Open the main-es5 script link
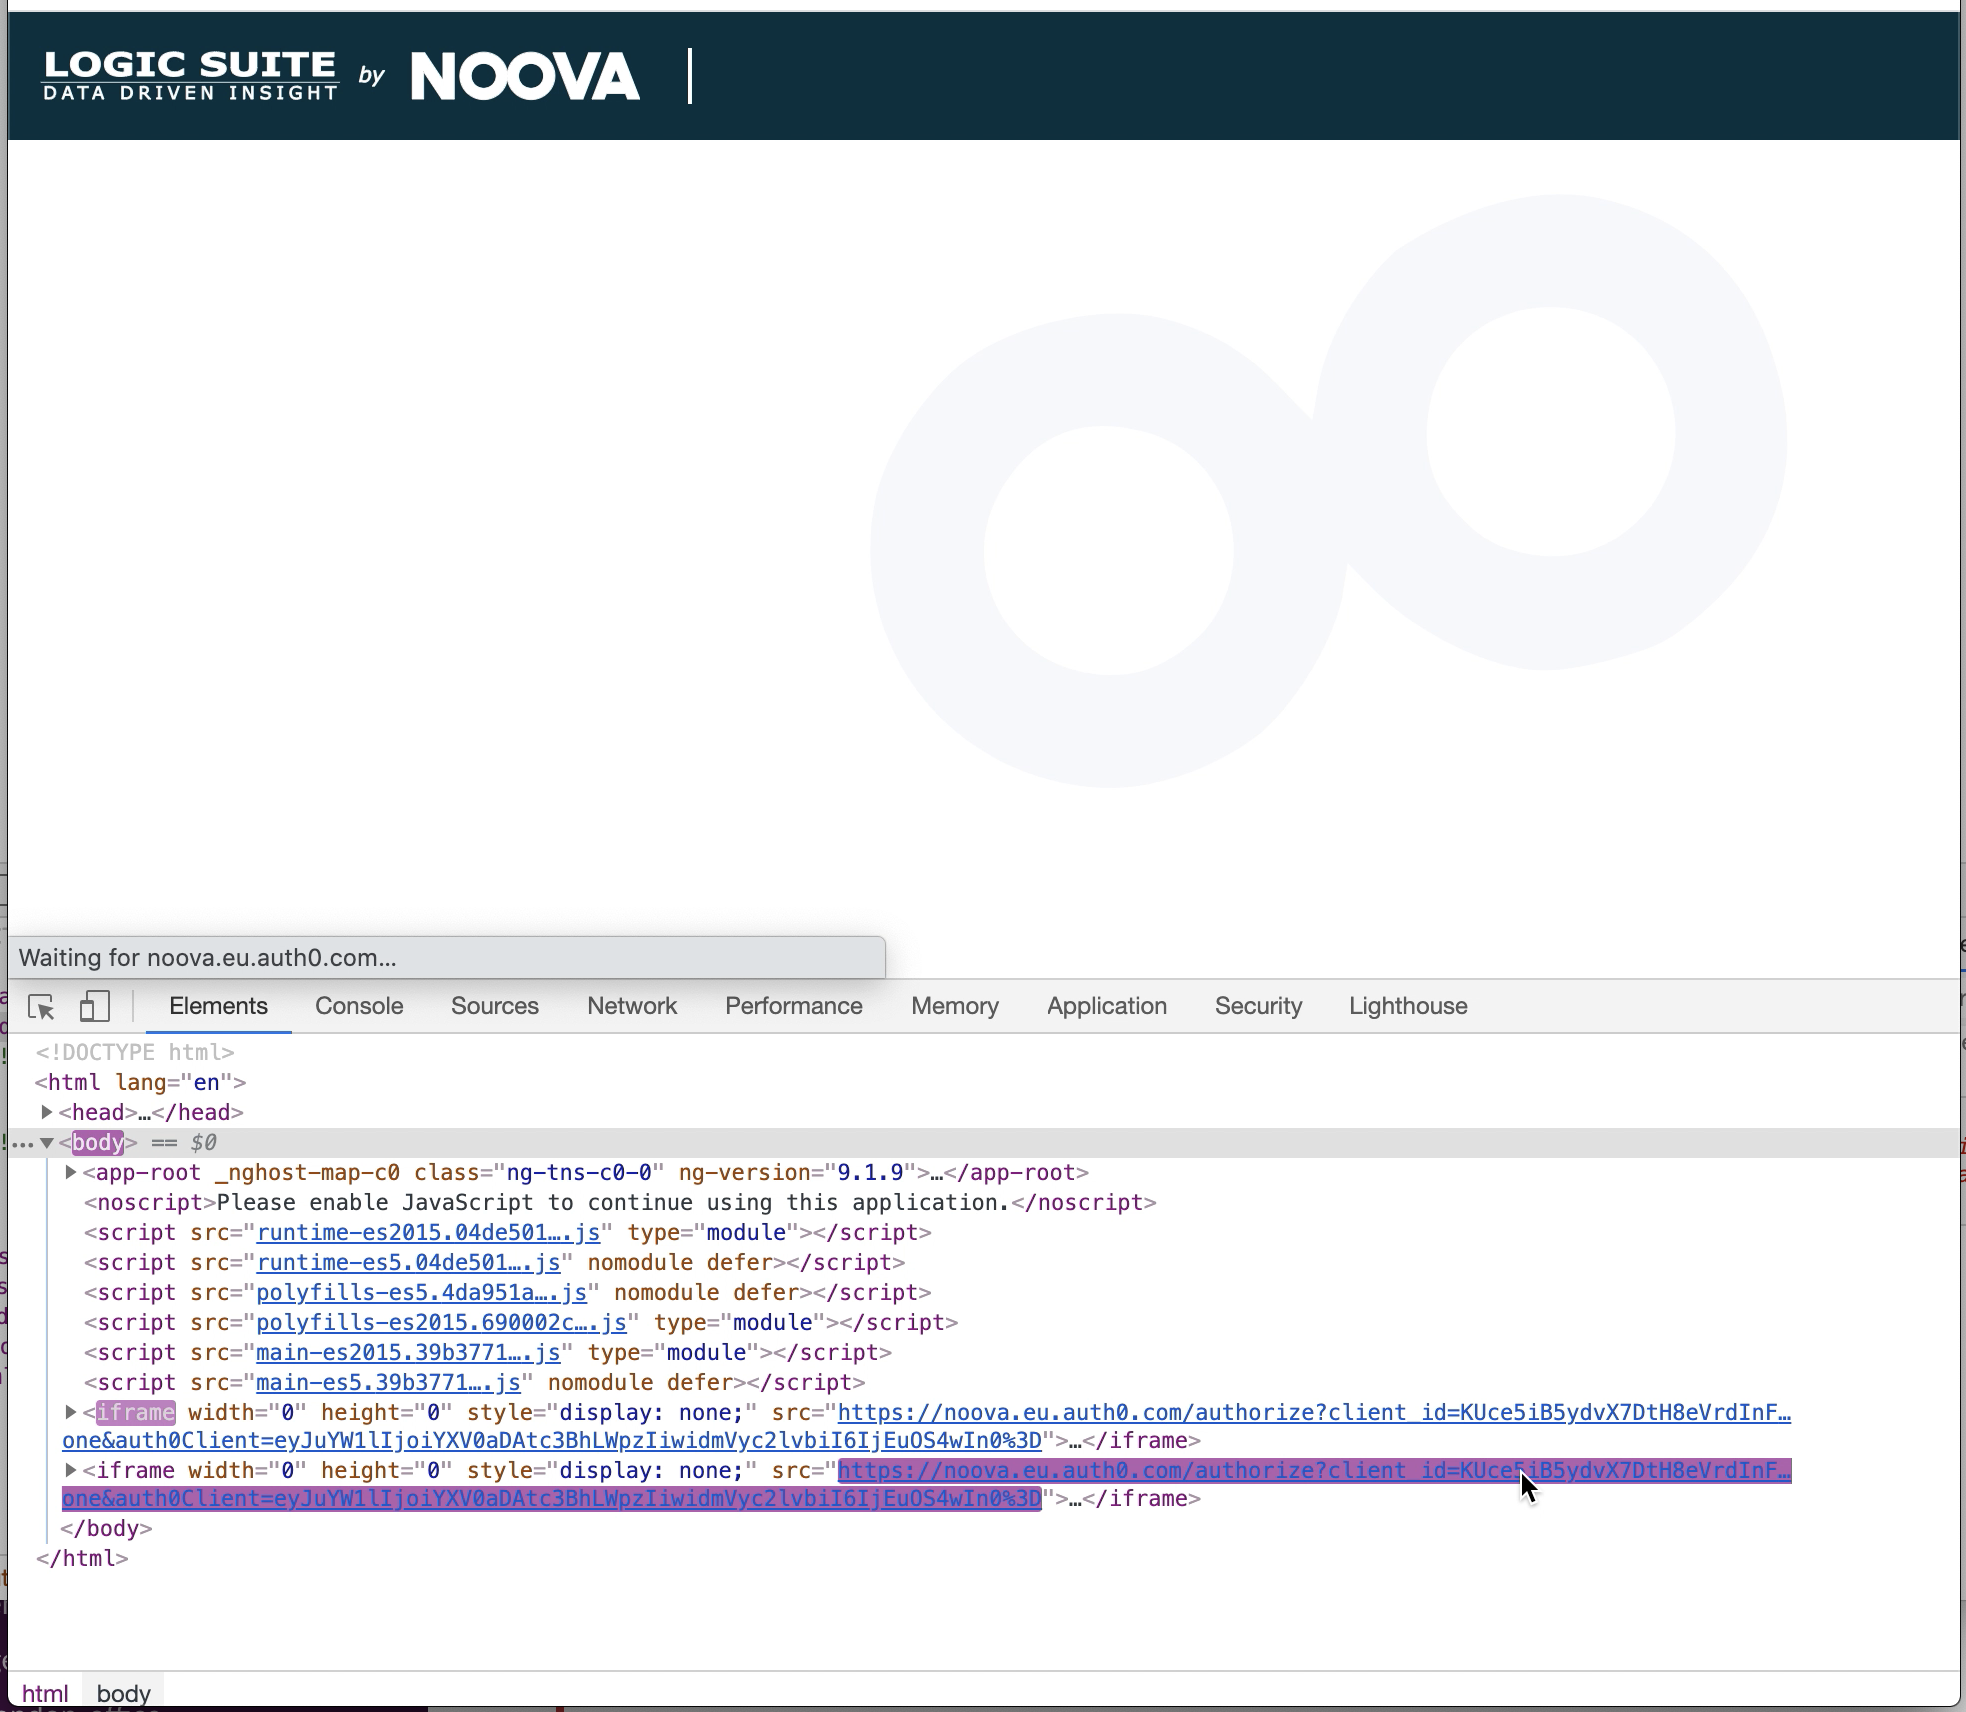This screenshot has height=1712, width=1966. (x=388, y=1382)
